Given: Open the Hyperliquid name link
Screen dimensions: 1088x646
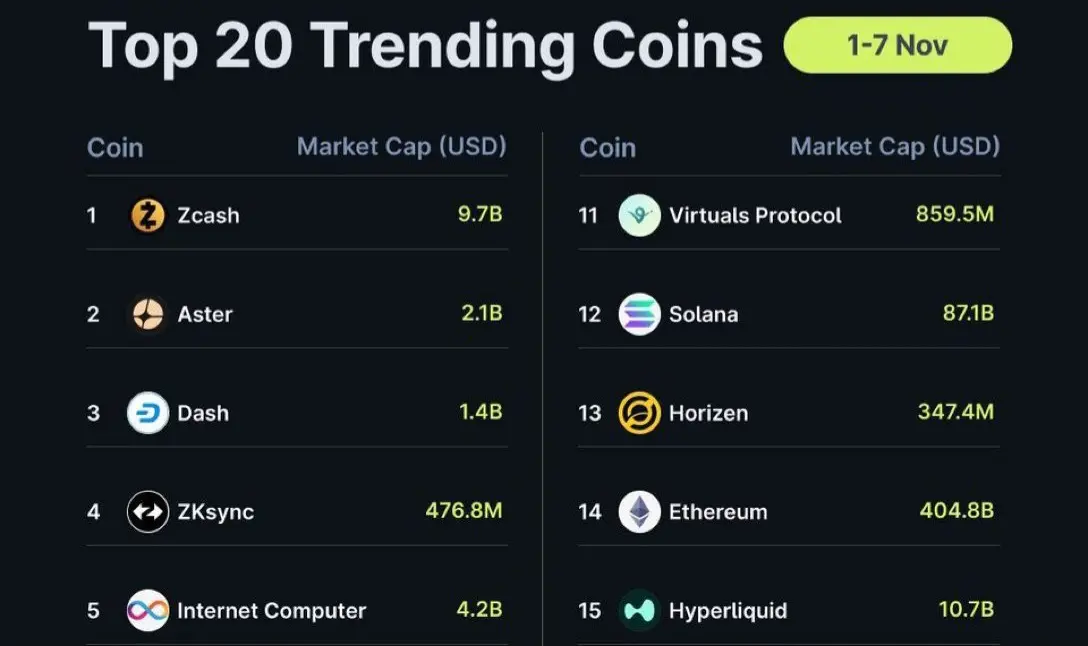Looking at the screenshot, I should [728, 611].
